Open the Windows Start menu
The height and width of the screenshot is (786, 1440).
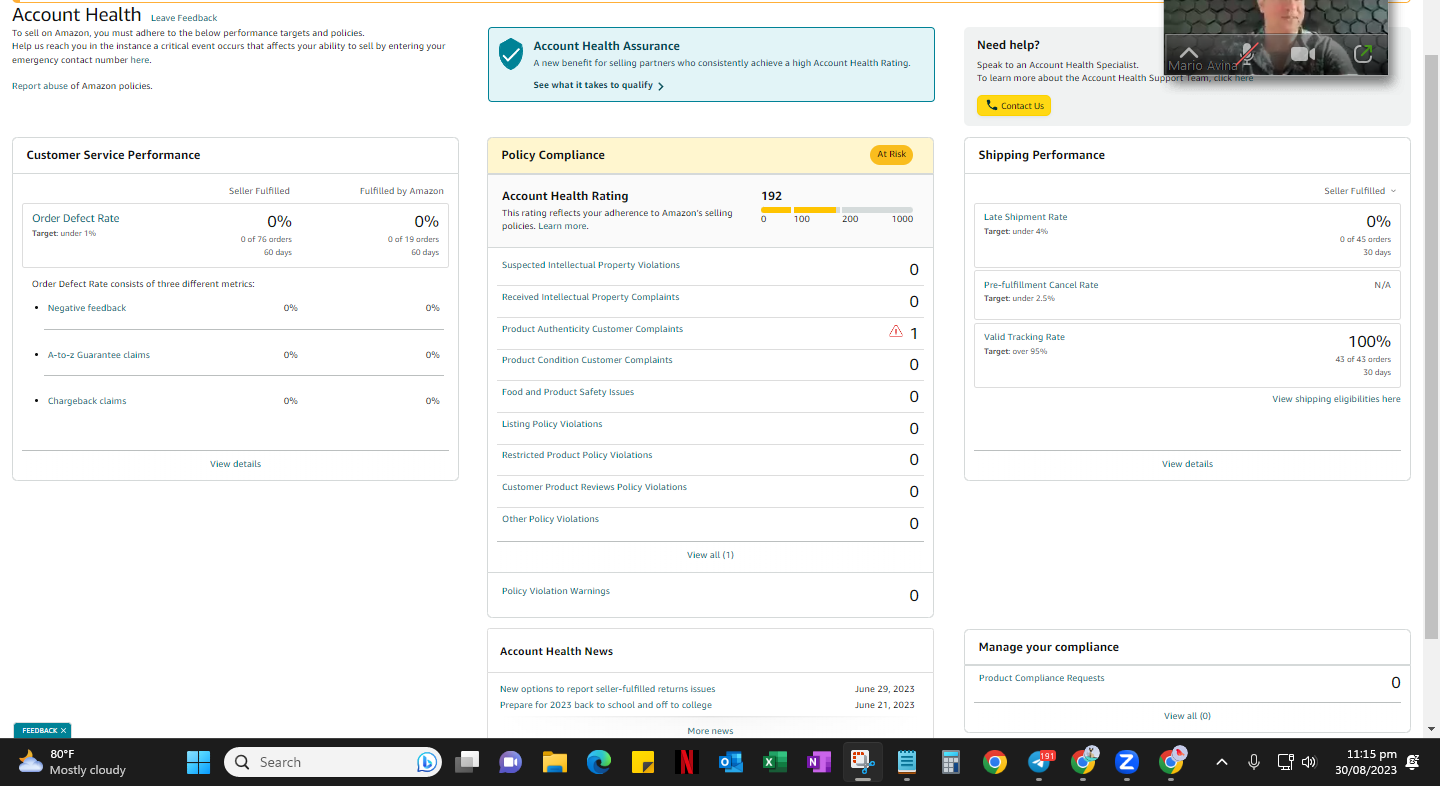198,762
